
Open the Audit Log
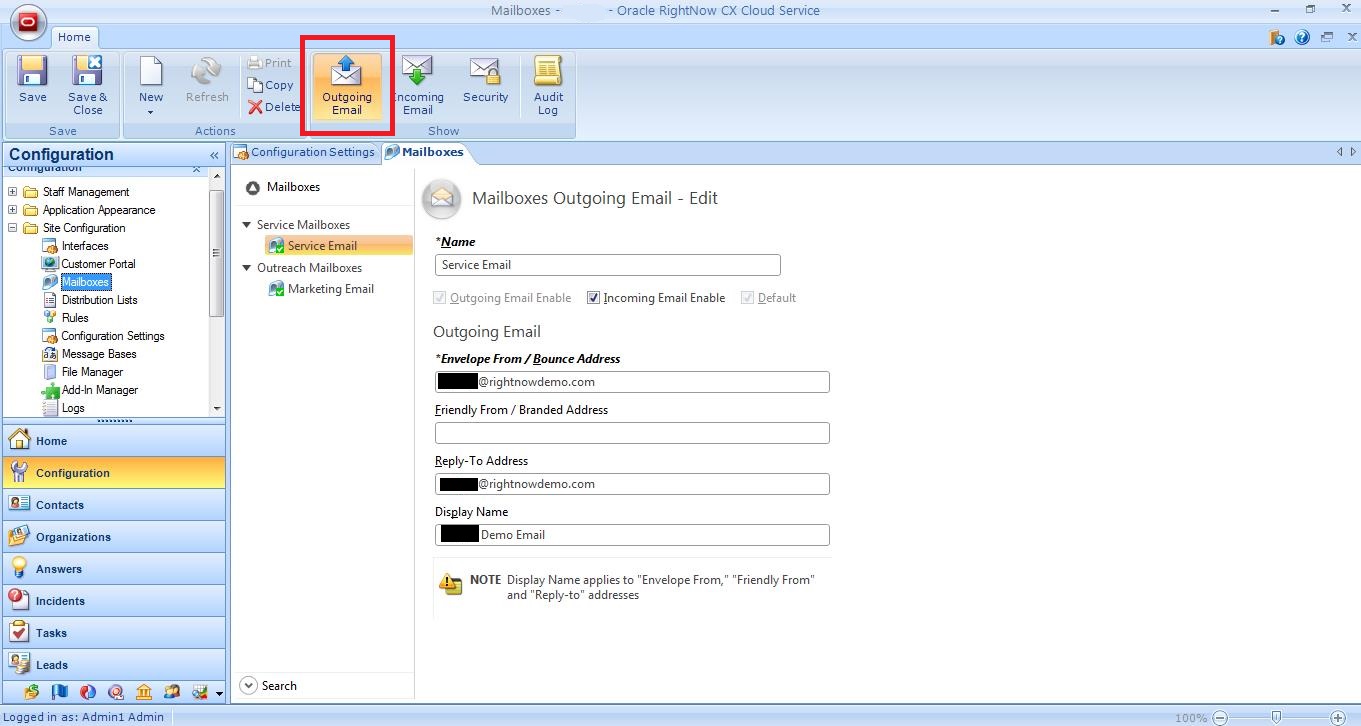click(x=547, y=85)
